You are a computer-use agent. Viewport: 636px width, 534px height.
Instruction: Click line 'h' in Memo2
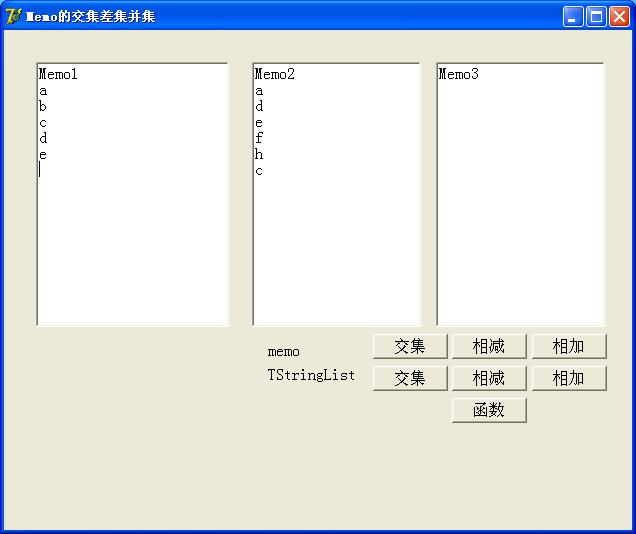click(x=259, y=154)
